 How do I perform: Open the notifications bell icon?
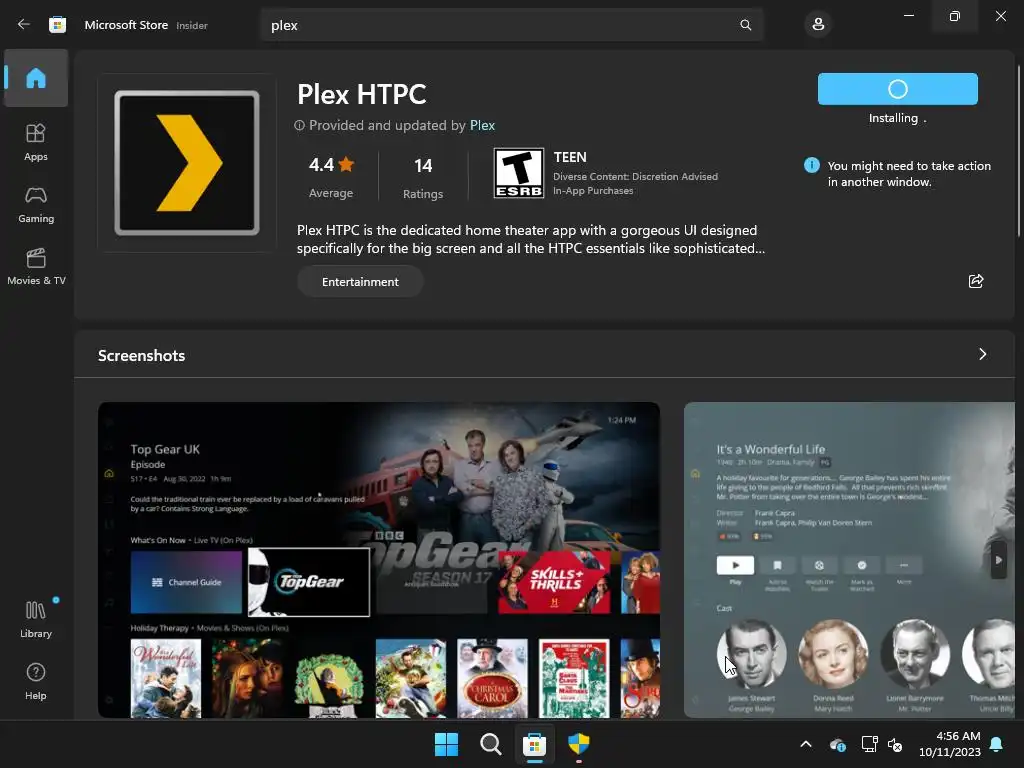[997, 744]
